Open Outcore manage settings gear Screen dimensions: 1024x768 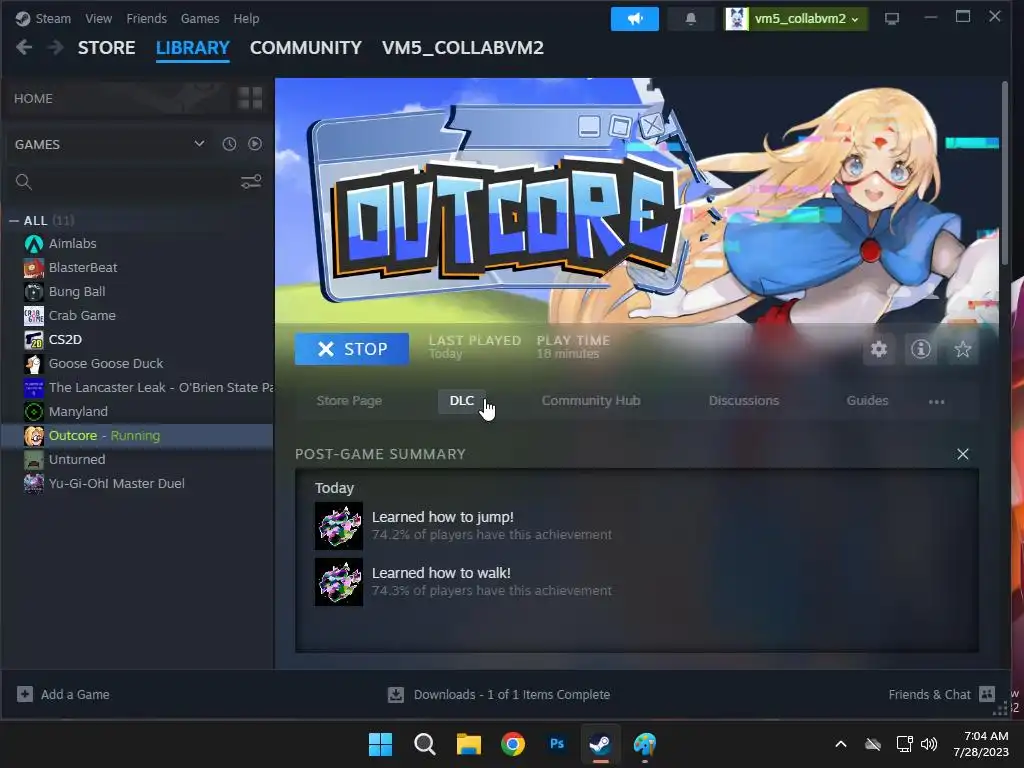(x=879, y=349)
